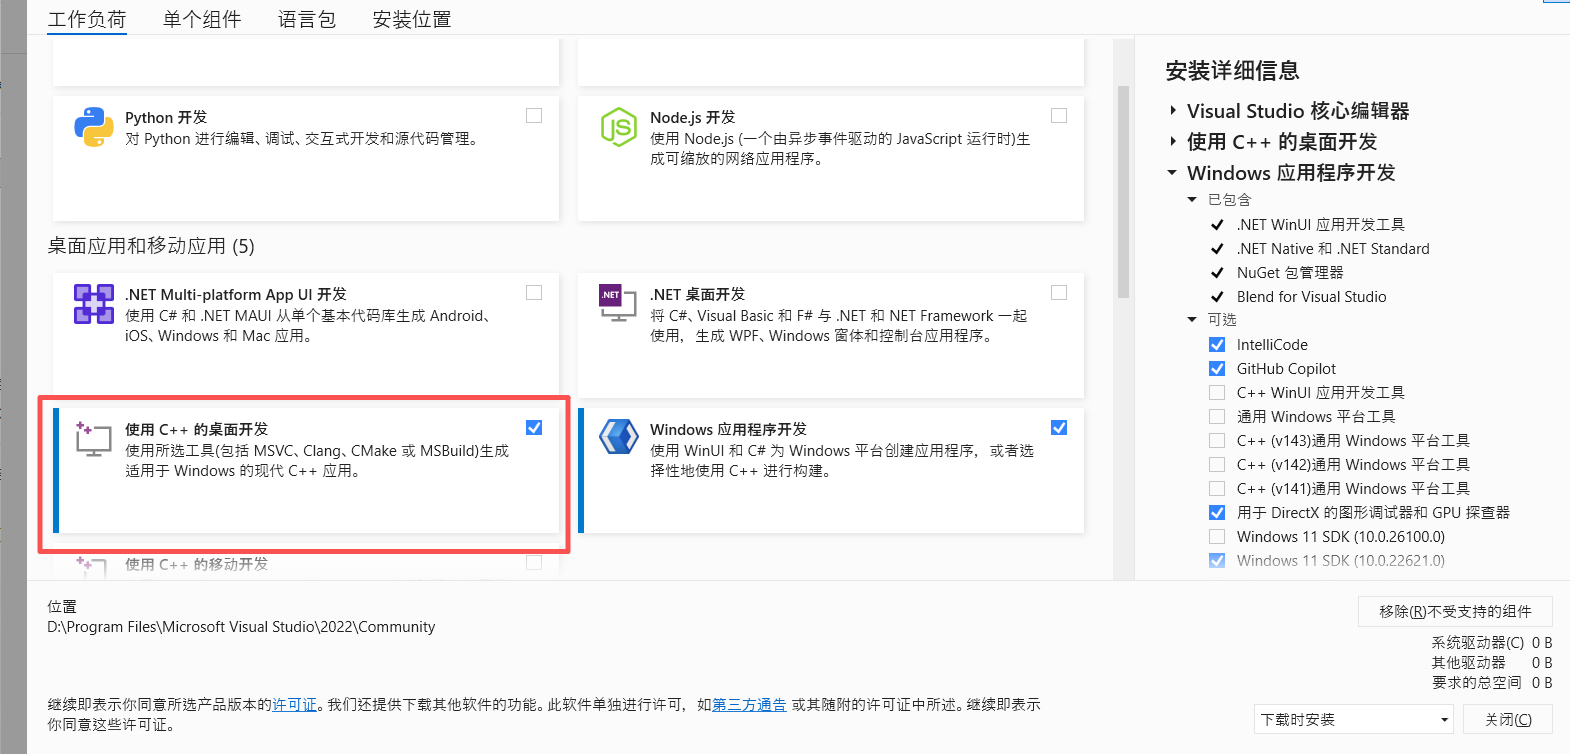Click the 关闭(C) button
Image resolution: width=1570 pixels, height=754 pixels.
1508,720
